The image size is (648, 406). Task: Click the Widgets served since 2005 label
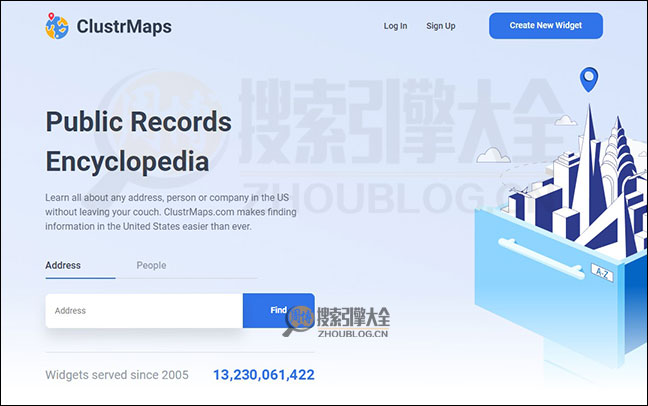tap(117, 375)
